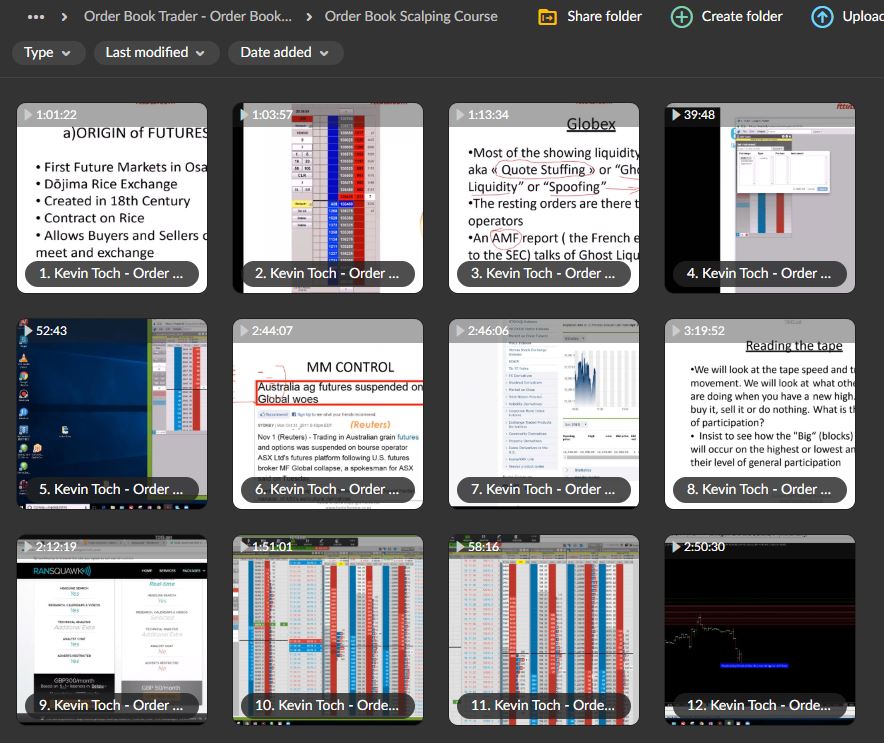Viewport: 884px width, 743px height.
Task: Click the play icon on video 1
Action: [28, 115]
